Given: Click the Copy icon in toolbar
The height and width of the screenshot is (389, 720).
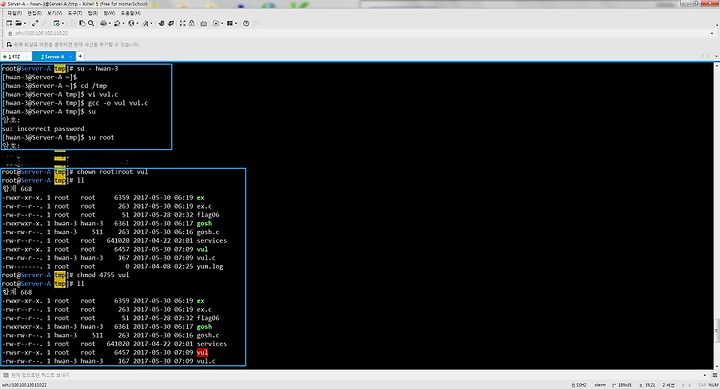Looking at the screenshot, I should 82,23.
